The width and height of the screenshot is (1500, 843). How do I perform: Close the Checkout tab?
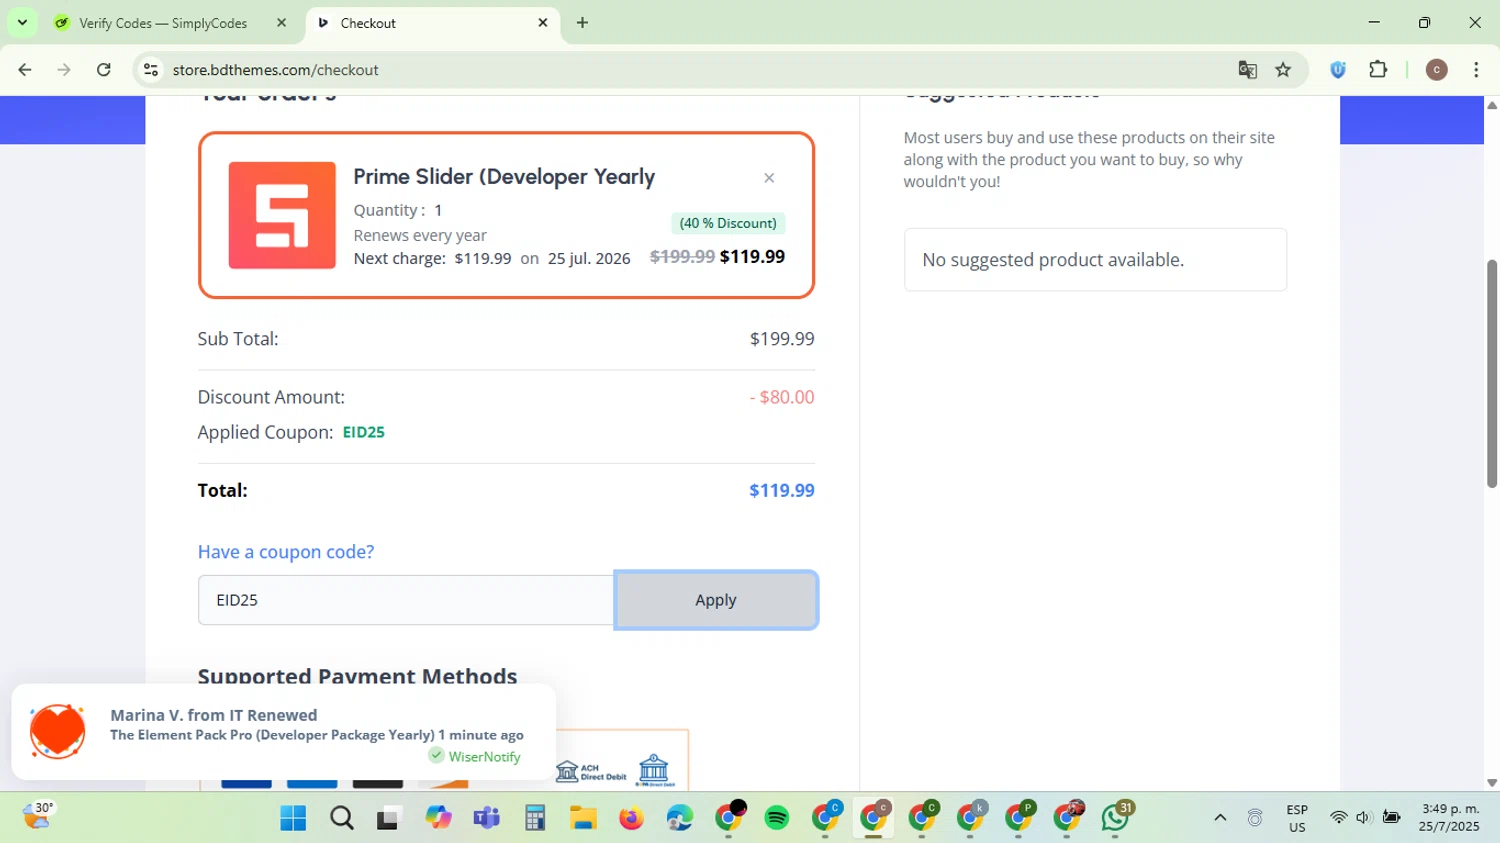pyautogui.click(x=543, y=23)
